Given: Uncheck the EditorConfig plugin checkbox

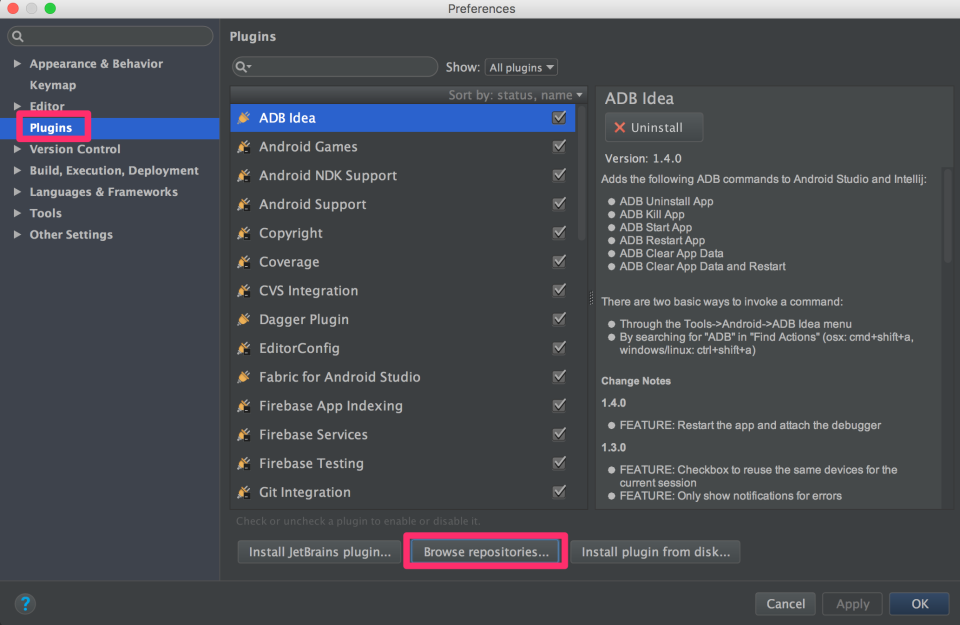Looking at the screenshot, I should point(559,348).
